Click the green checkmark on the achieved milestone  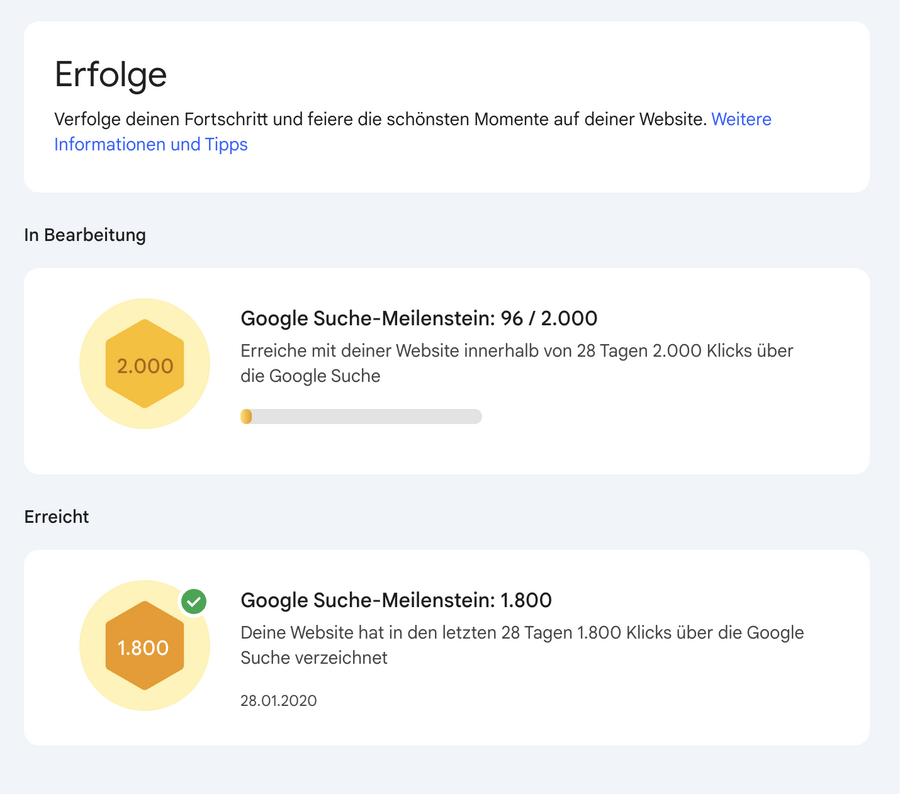[192, 601]
